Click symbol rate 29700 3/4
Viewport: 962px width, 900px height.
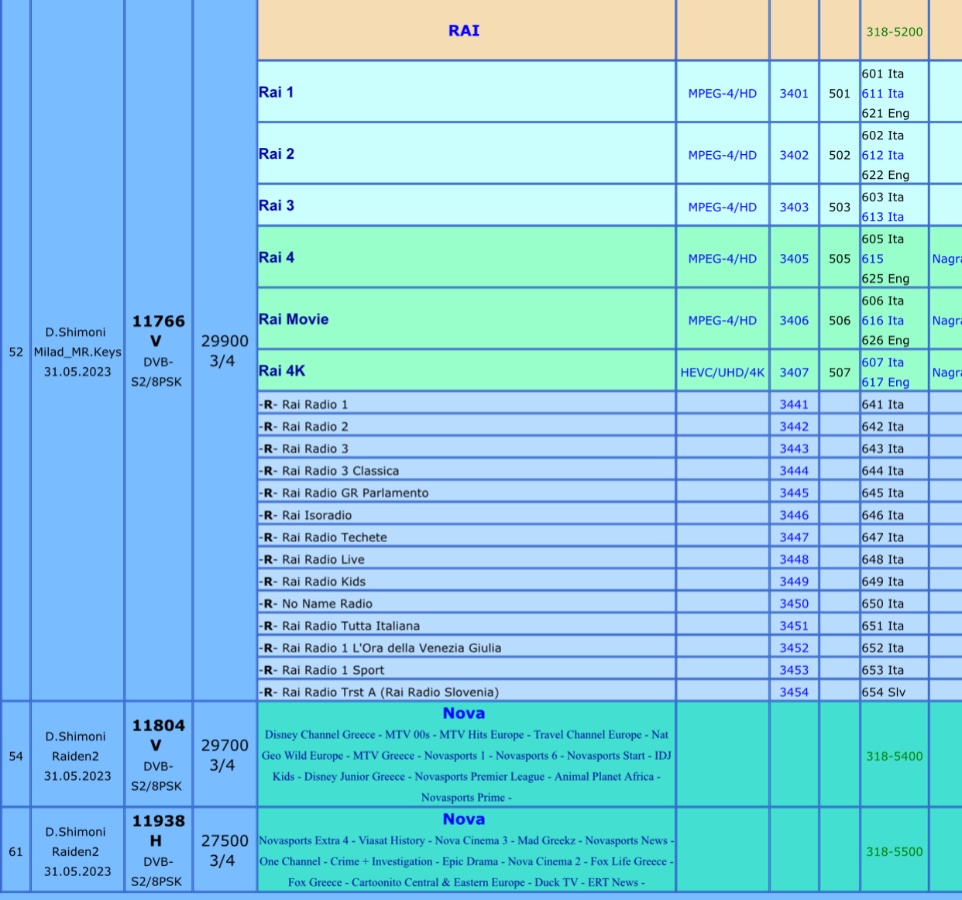[224, 755]
